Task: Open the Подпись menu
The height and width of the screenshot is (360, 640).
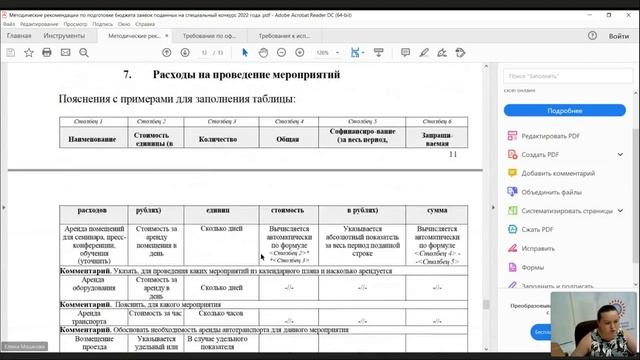Action: click(102, 24)
